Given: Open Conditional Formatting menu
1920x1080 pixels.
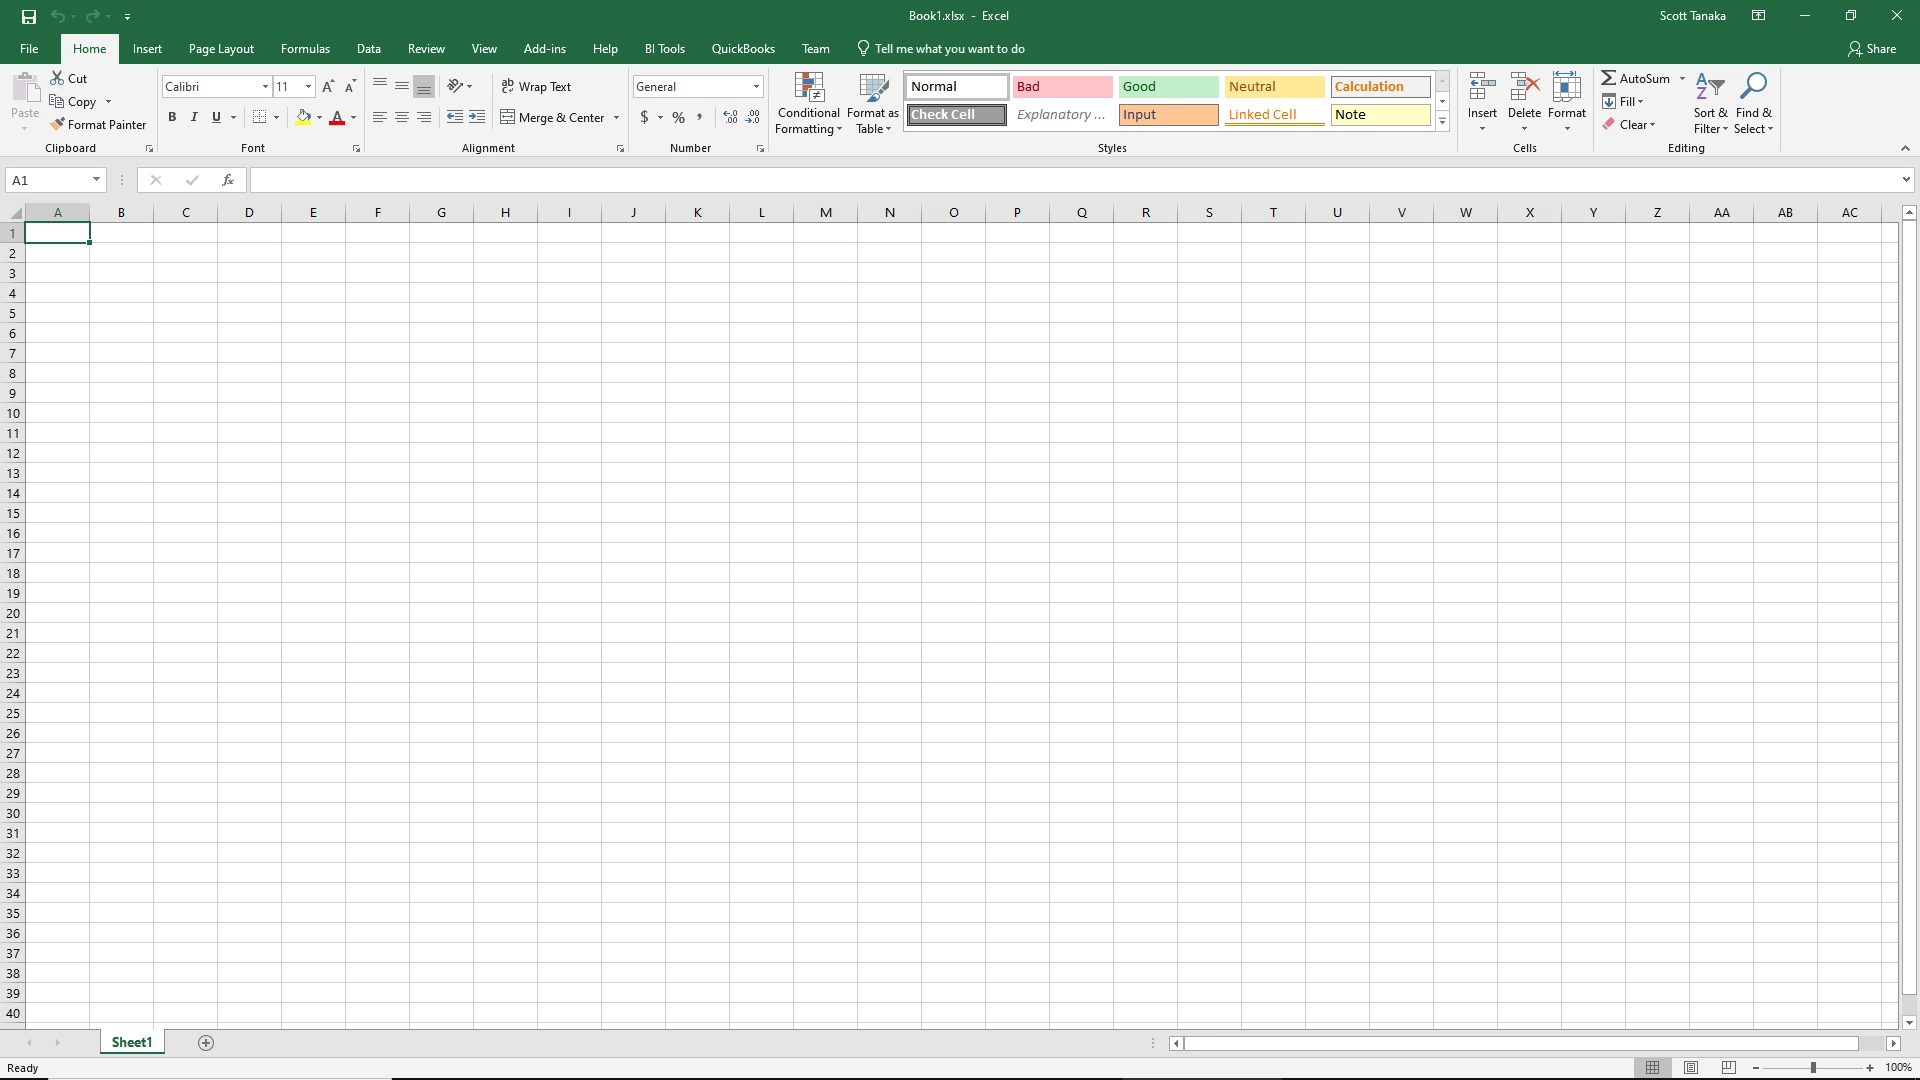Looking at the screenshot, I should pos(808,103).
